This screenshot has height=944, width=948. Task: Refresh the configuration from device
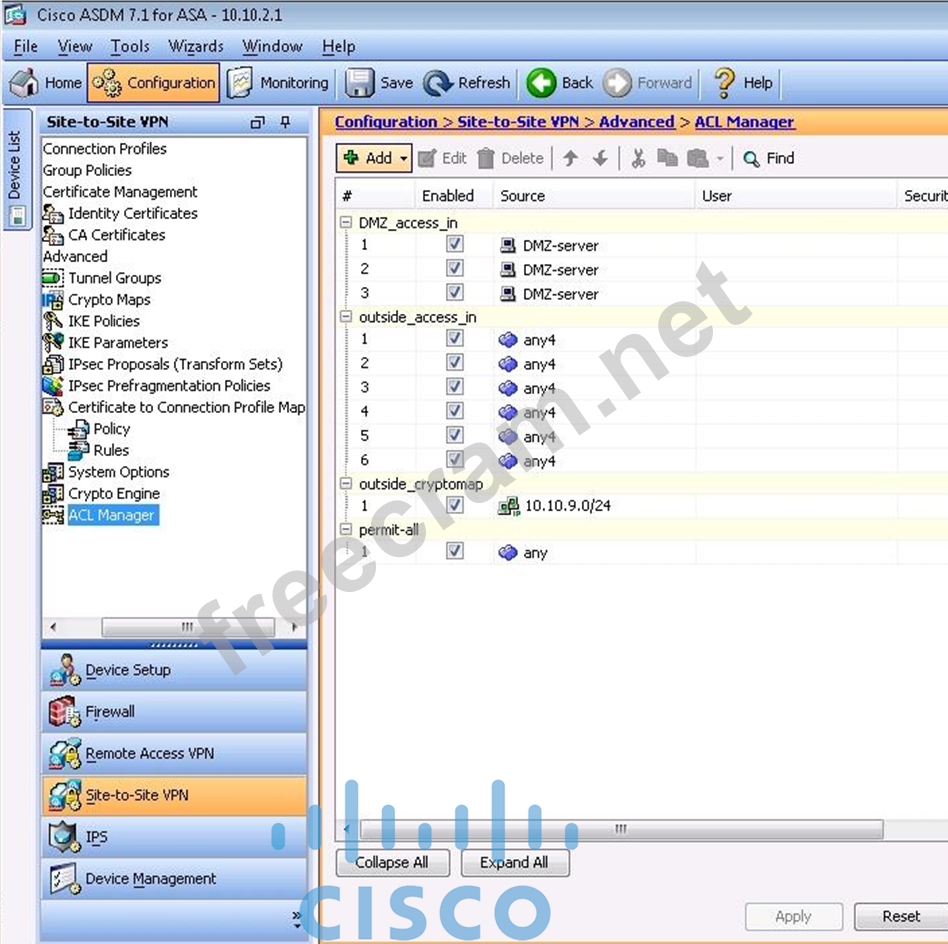[x=438, y=83]
